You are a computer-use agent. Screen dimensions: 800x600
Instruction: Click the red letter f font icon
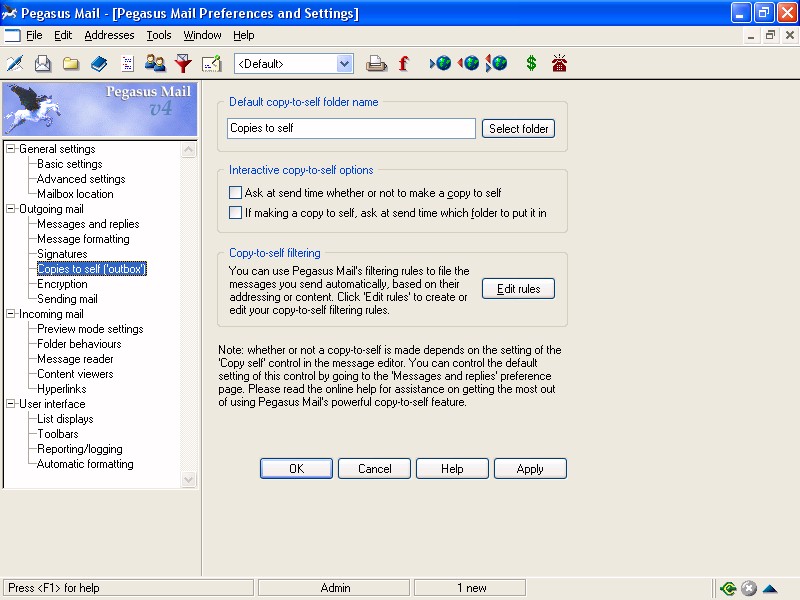click(x=404, y=64)
